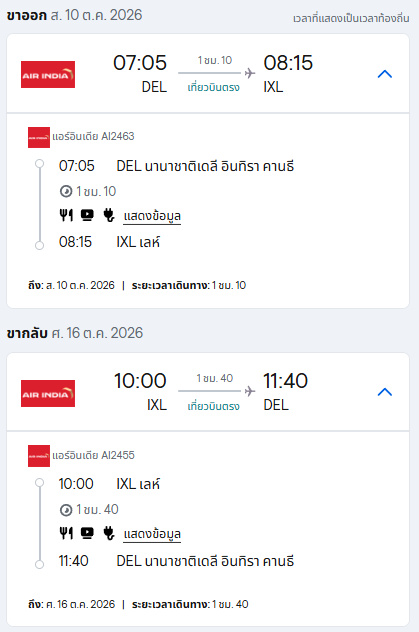The height and width of the screenshot is (632, 419).
Task: Click the airplane icon on outbound route line
Action: [250, 73]
